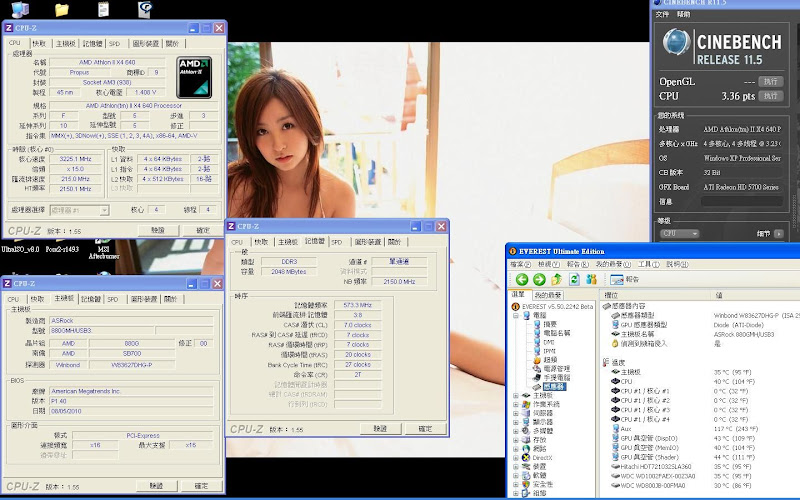
Task: Open the CPU ranking dropdown in CINEBENCH
Action: 679,233
